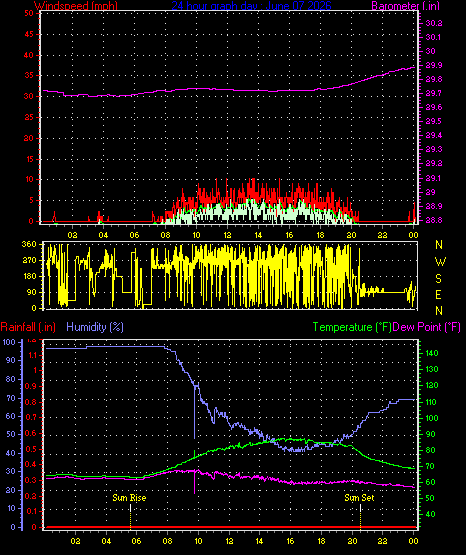Click the 90 temperature axis value
This screenshot has width=466, height=555.
coord(430,434)
